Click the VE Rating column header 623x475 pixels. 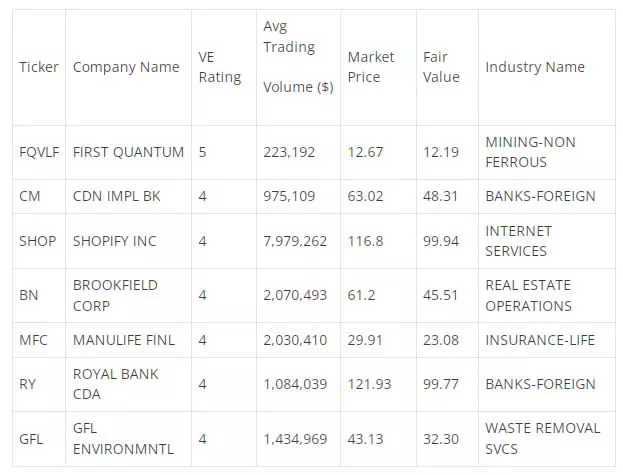click(219, 67)
